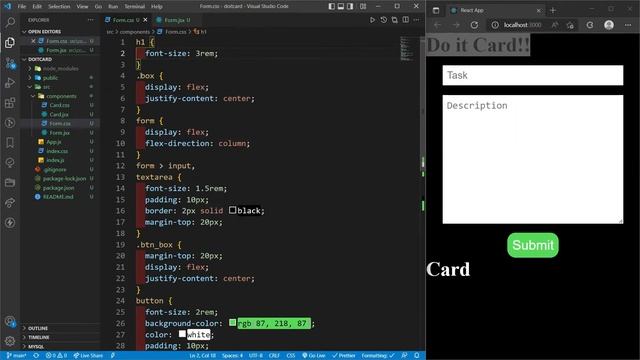
Task: Open a new tab in Edge
Action: tap(553, 10)
